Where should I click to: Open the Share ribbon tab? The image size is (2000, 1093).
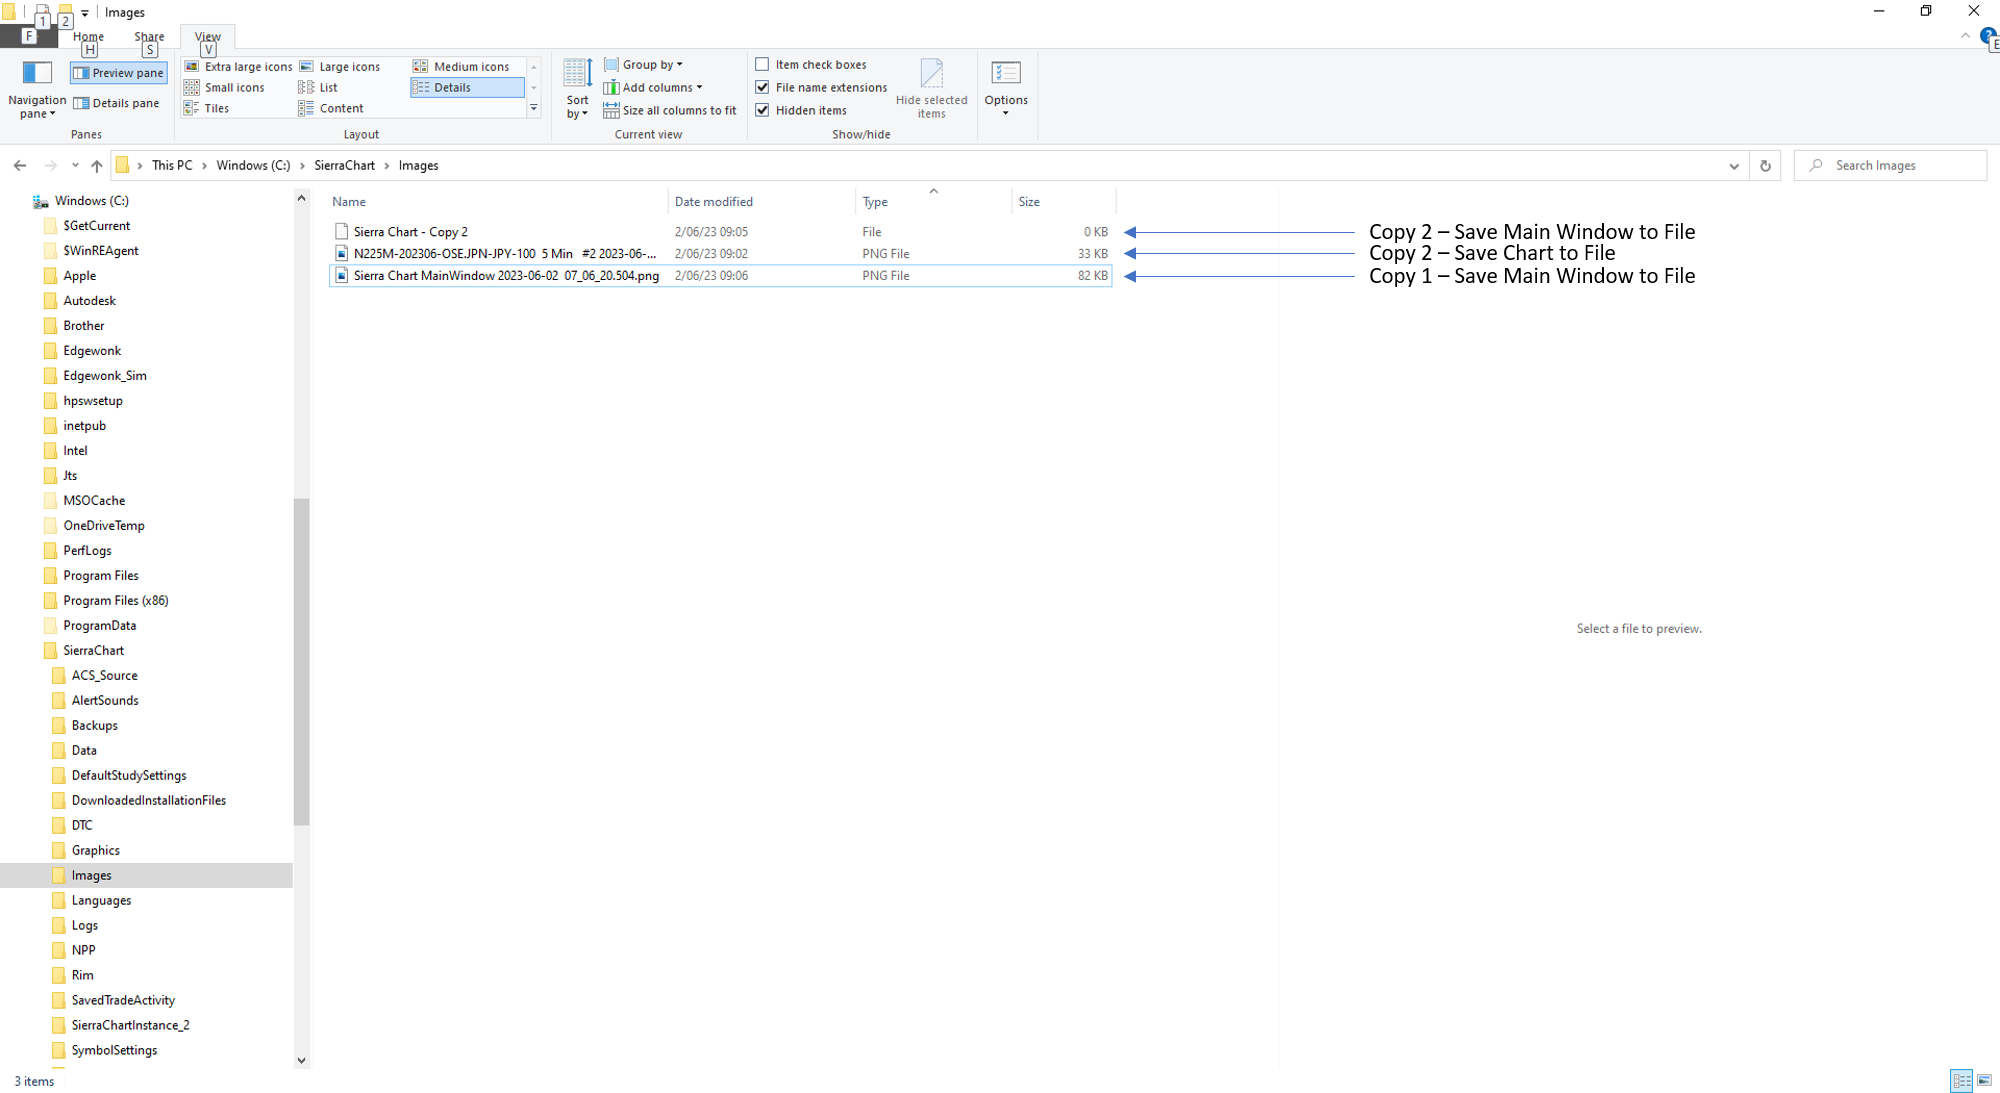pyautogui.click(x=149, y=36)
